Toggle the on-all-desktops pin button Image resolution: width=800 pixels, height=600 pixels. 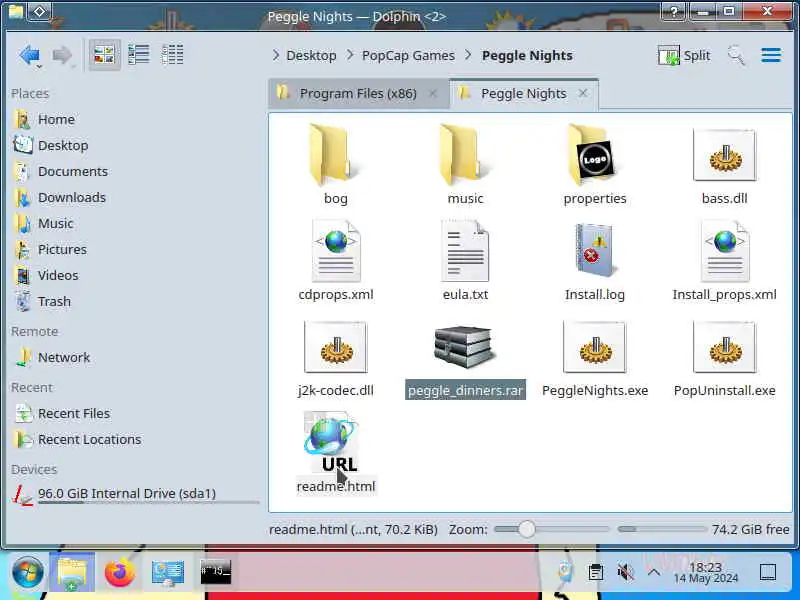click(x=39, y=11)
